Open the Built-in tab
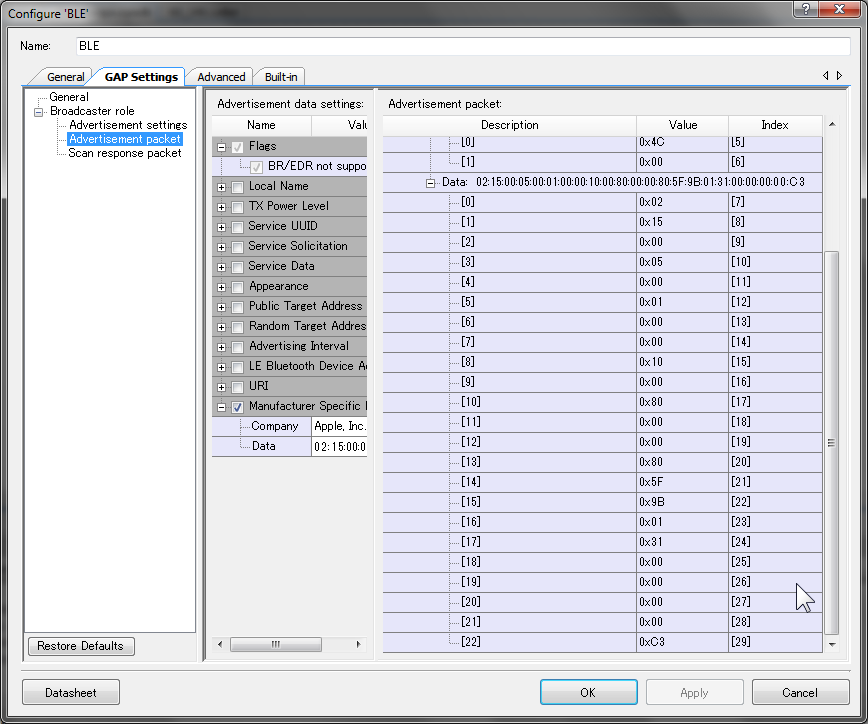868x724 pixels. pyautogui.click(x=281, y=77)
